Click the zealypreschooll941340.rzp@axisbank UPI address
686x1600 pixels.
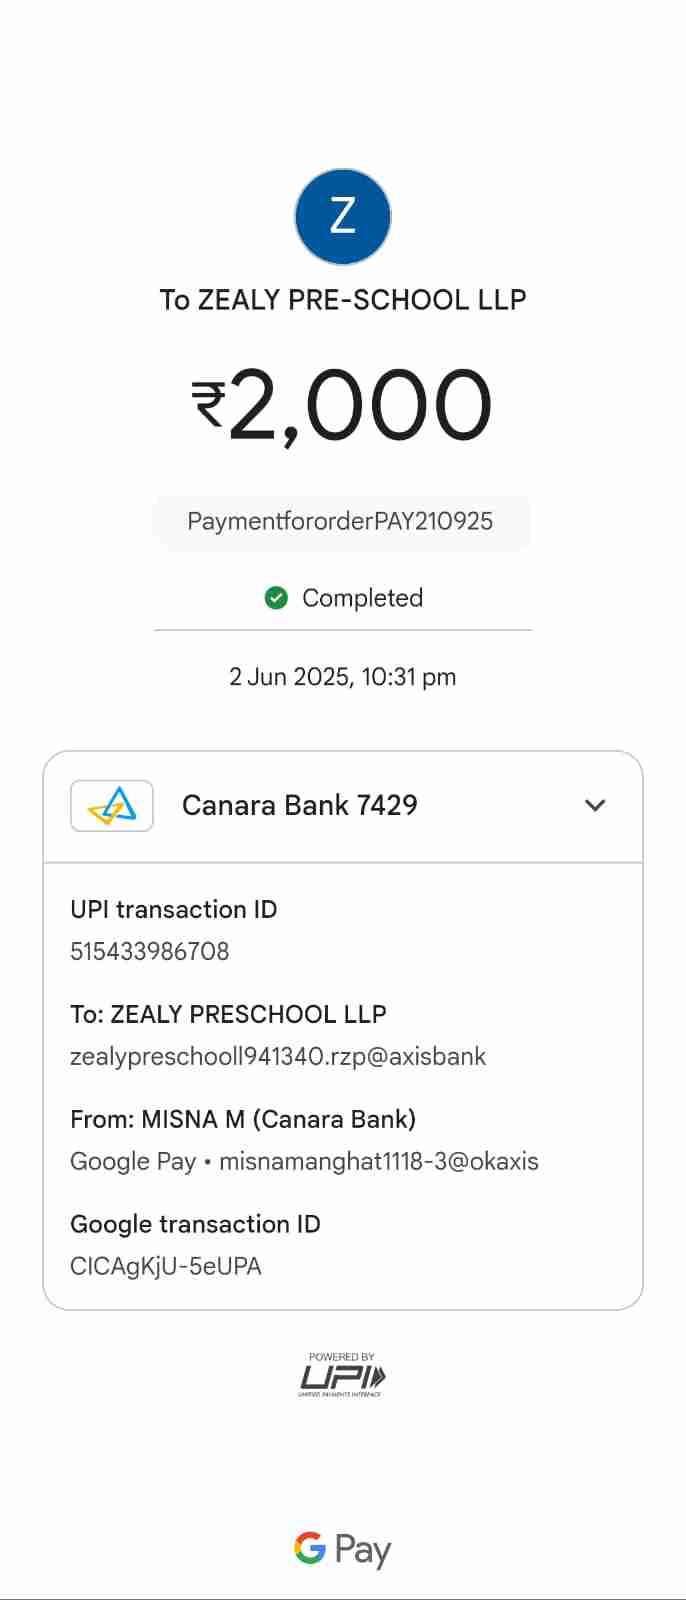[278, 1056]
